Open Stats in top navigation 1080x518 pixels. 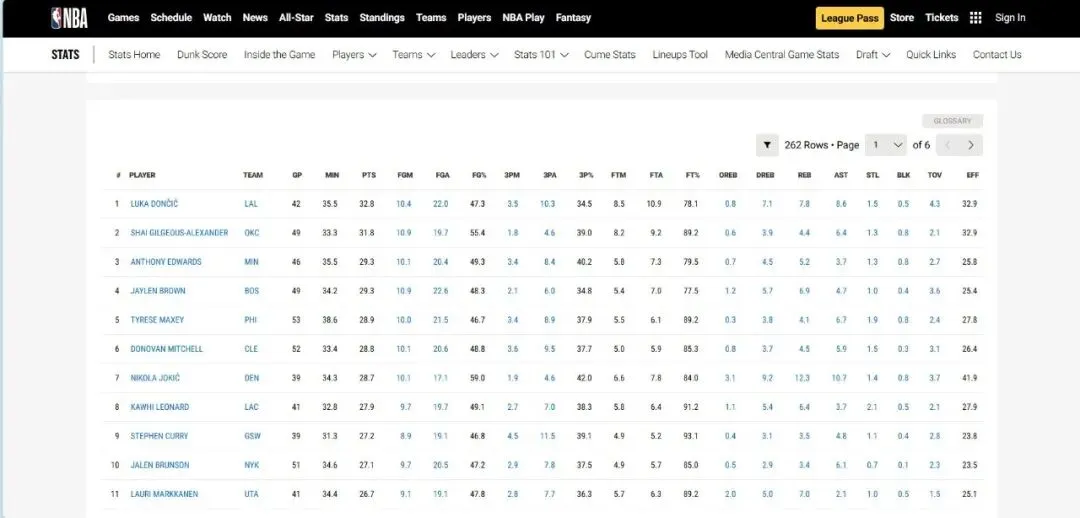pyautogui.click(x=336, y=18)
